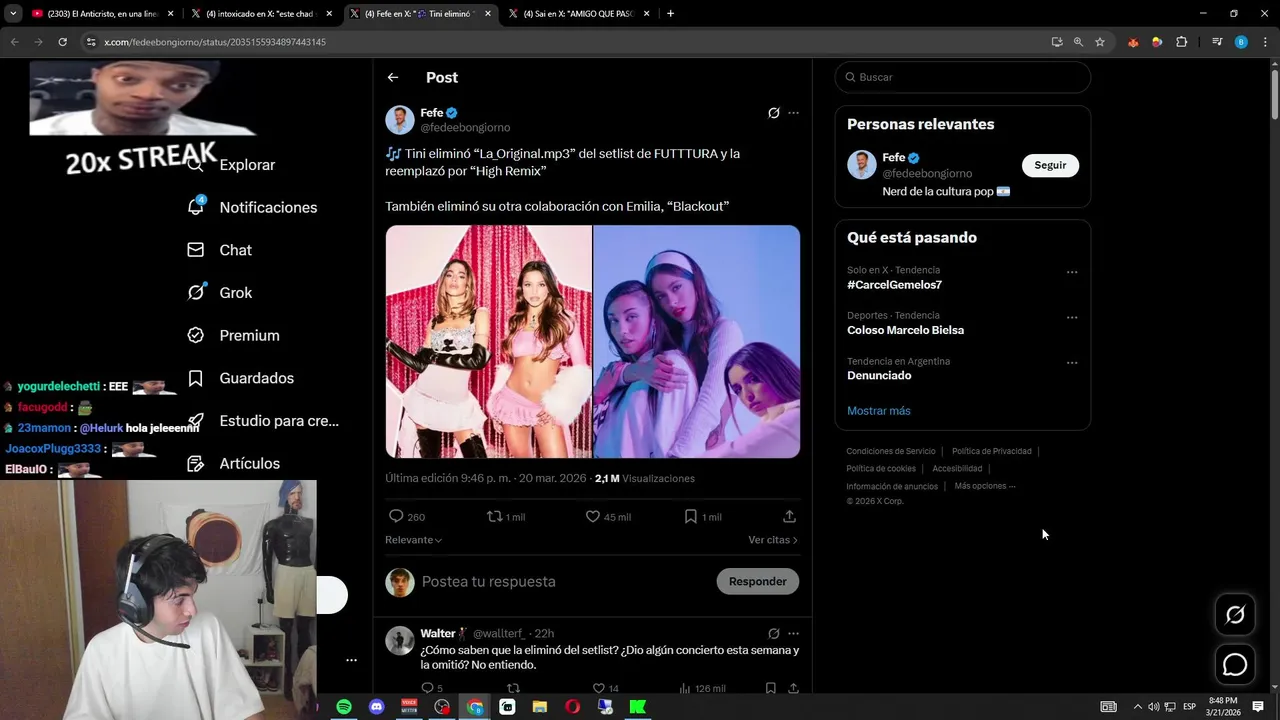Open the volume icon in system tray

point(1154,707)
